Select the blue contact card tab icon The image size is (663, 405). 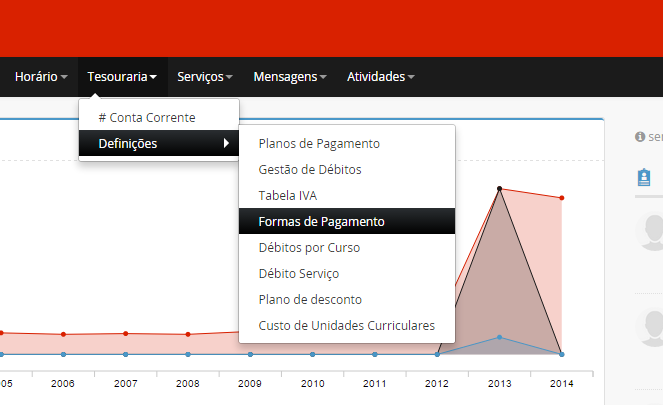(x=645, y=177)
